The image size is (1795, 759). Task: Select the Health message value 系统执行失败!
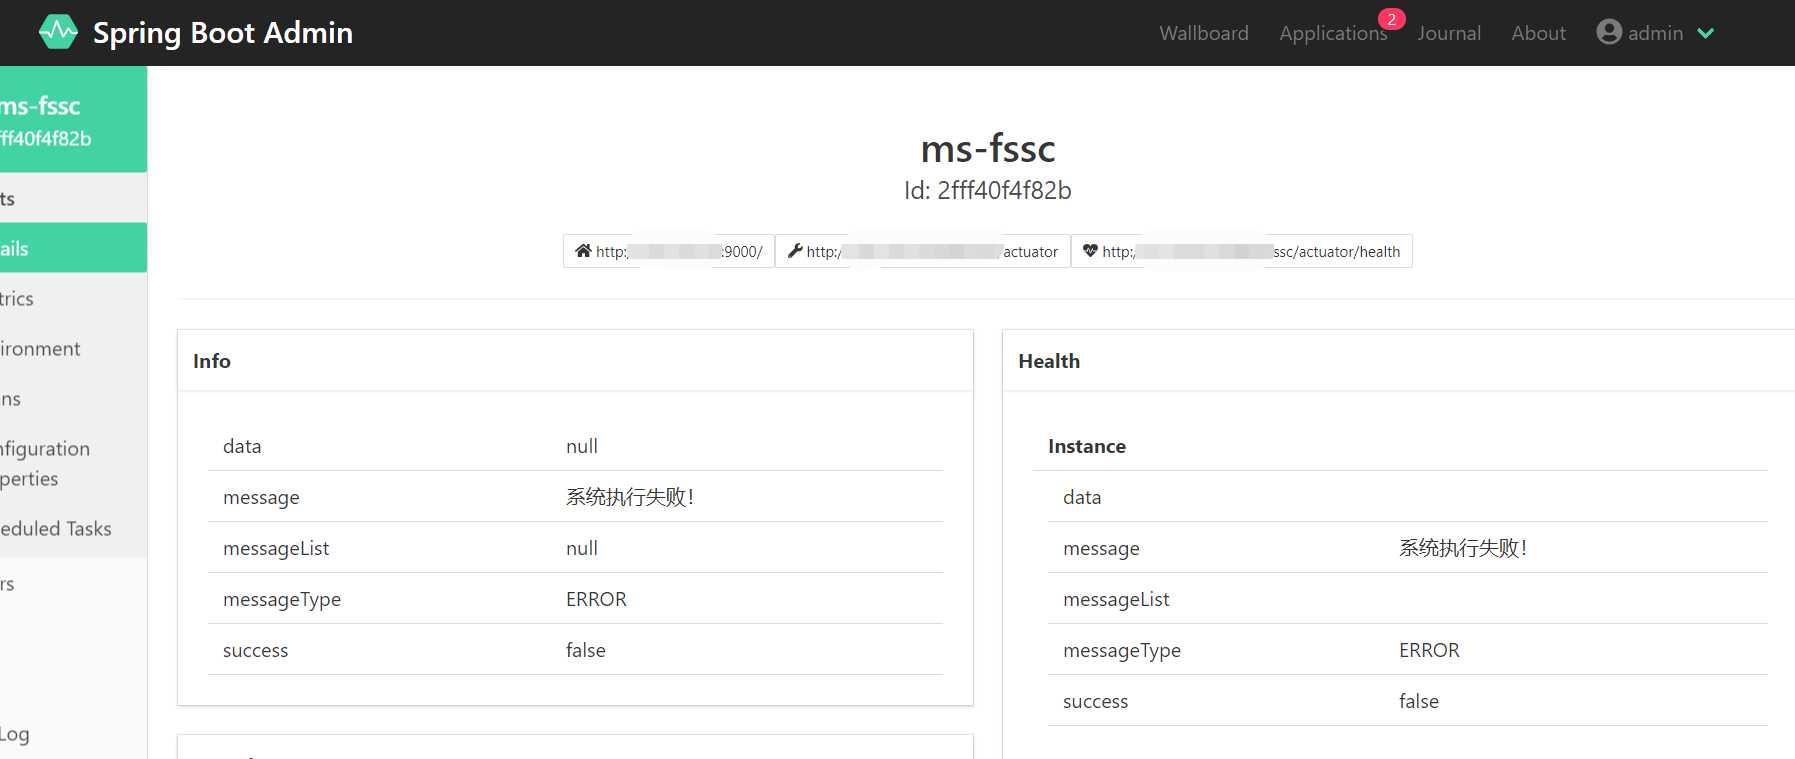click(1463, 547)
